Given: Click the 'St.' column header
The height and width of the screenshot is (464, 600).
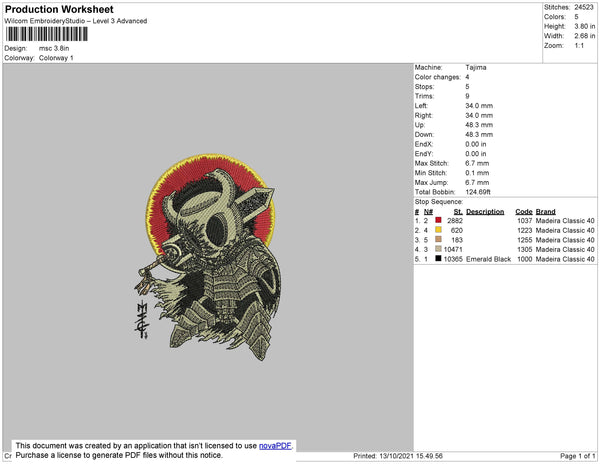Looking at the screenshot, I should 458,212.
